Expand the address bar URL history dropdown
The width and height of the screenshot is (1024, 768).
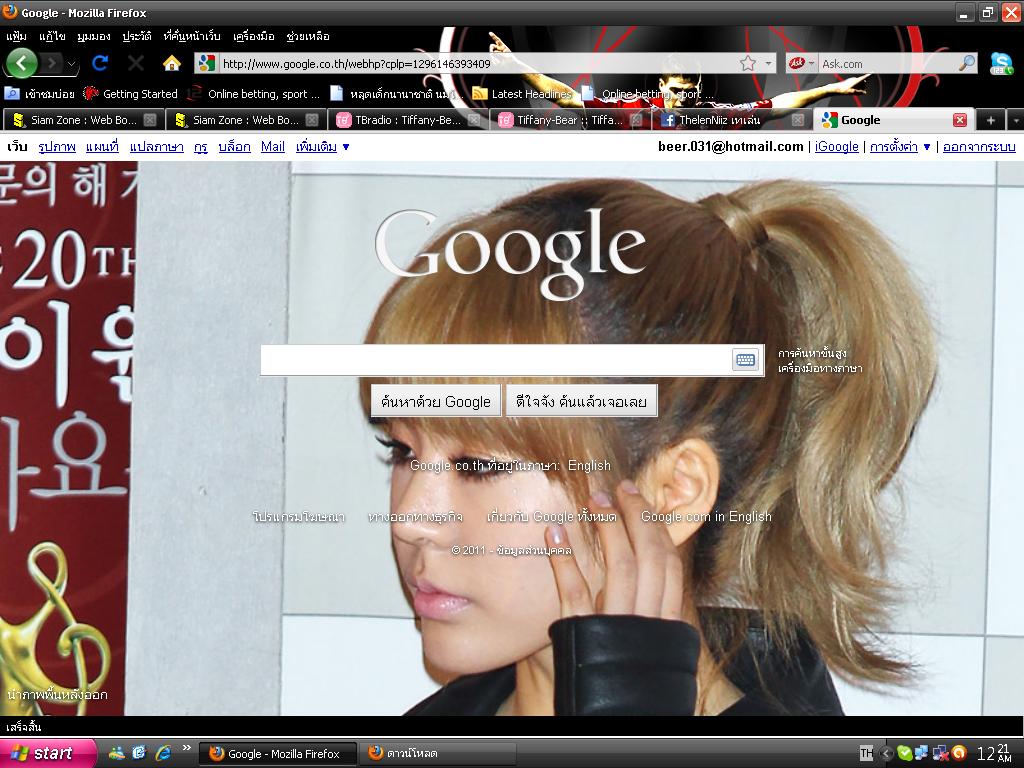(769, 63)
